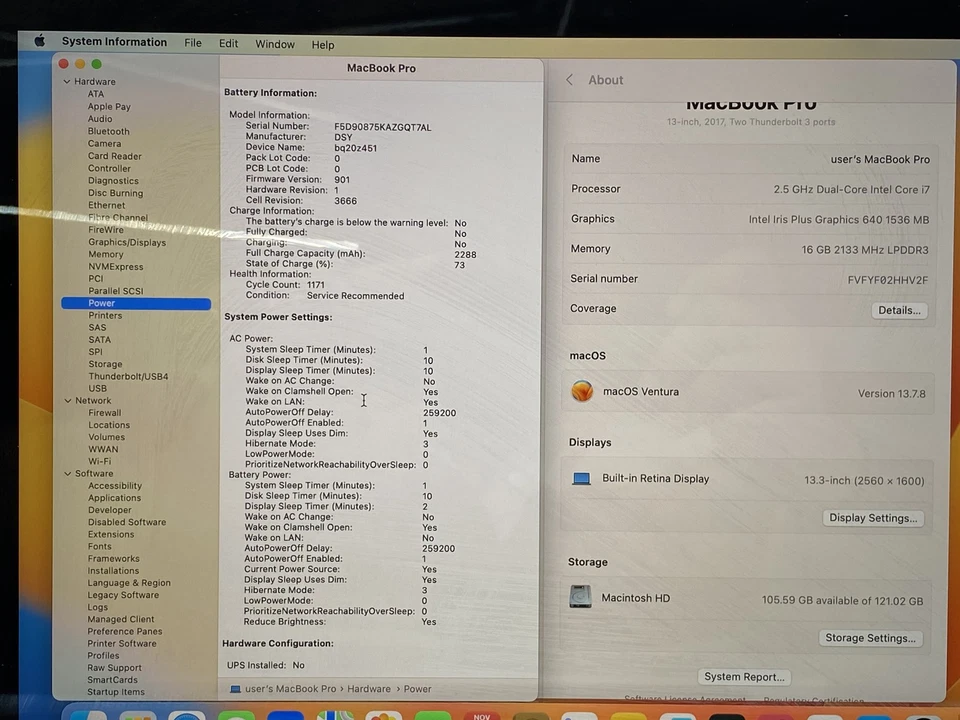Click the Built-in Retina Display icon
The image size is (960, 720).
[581, 478]
